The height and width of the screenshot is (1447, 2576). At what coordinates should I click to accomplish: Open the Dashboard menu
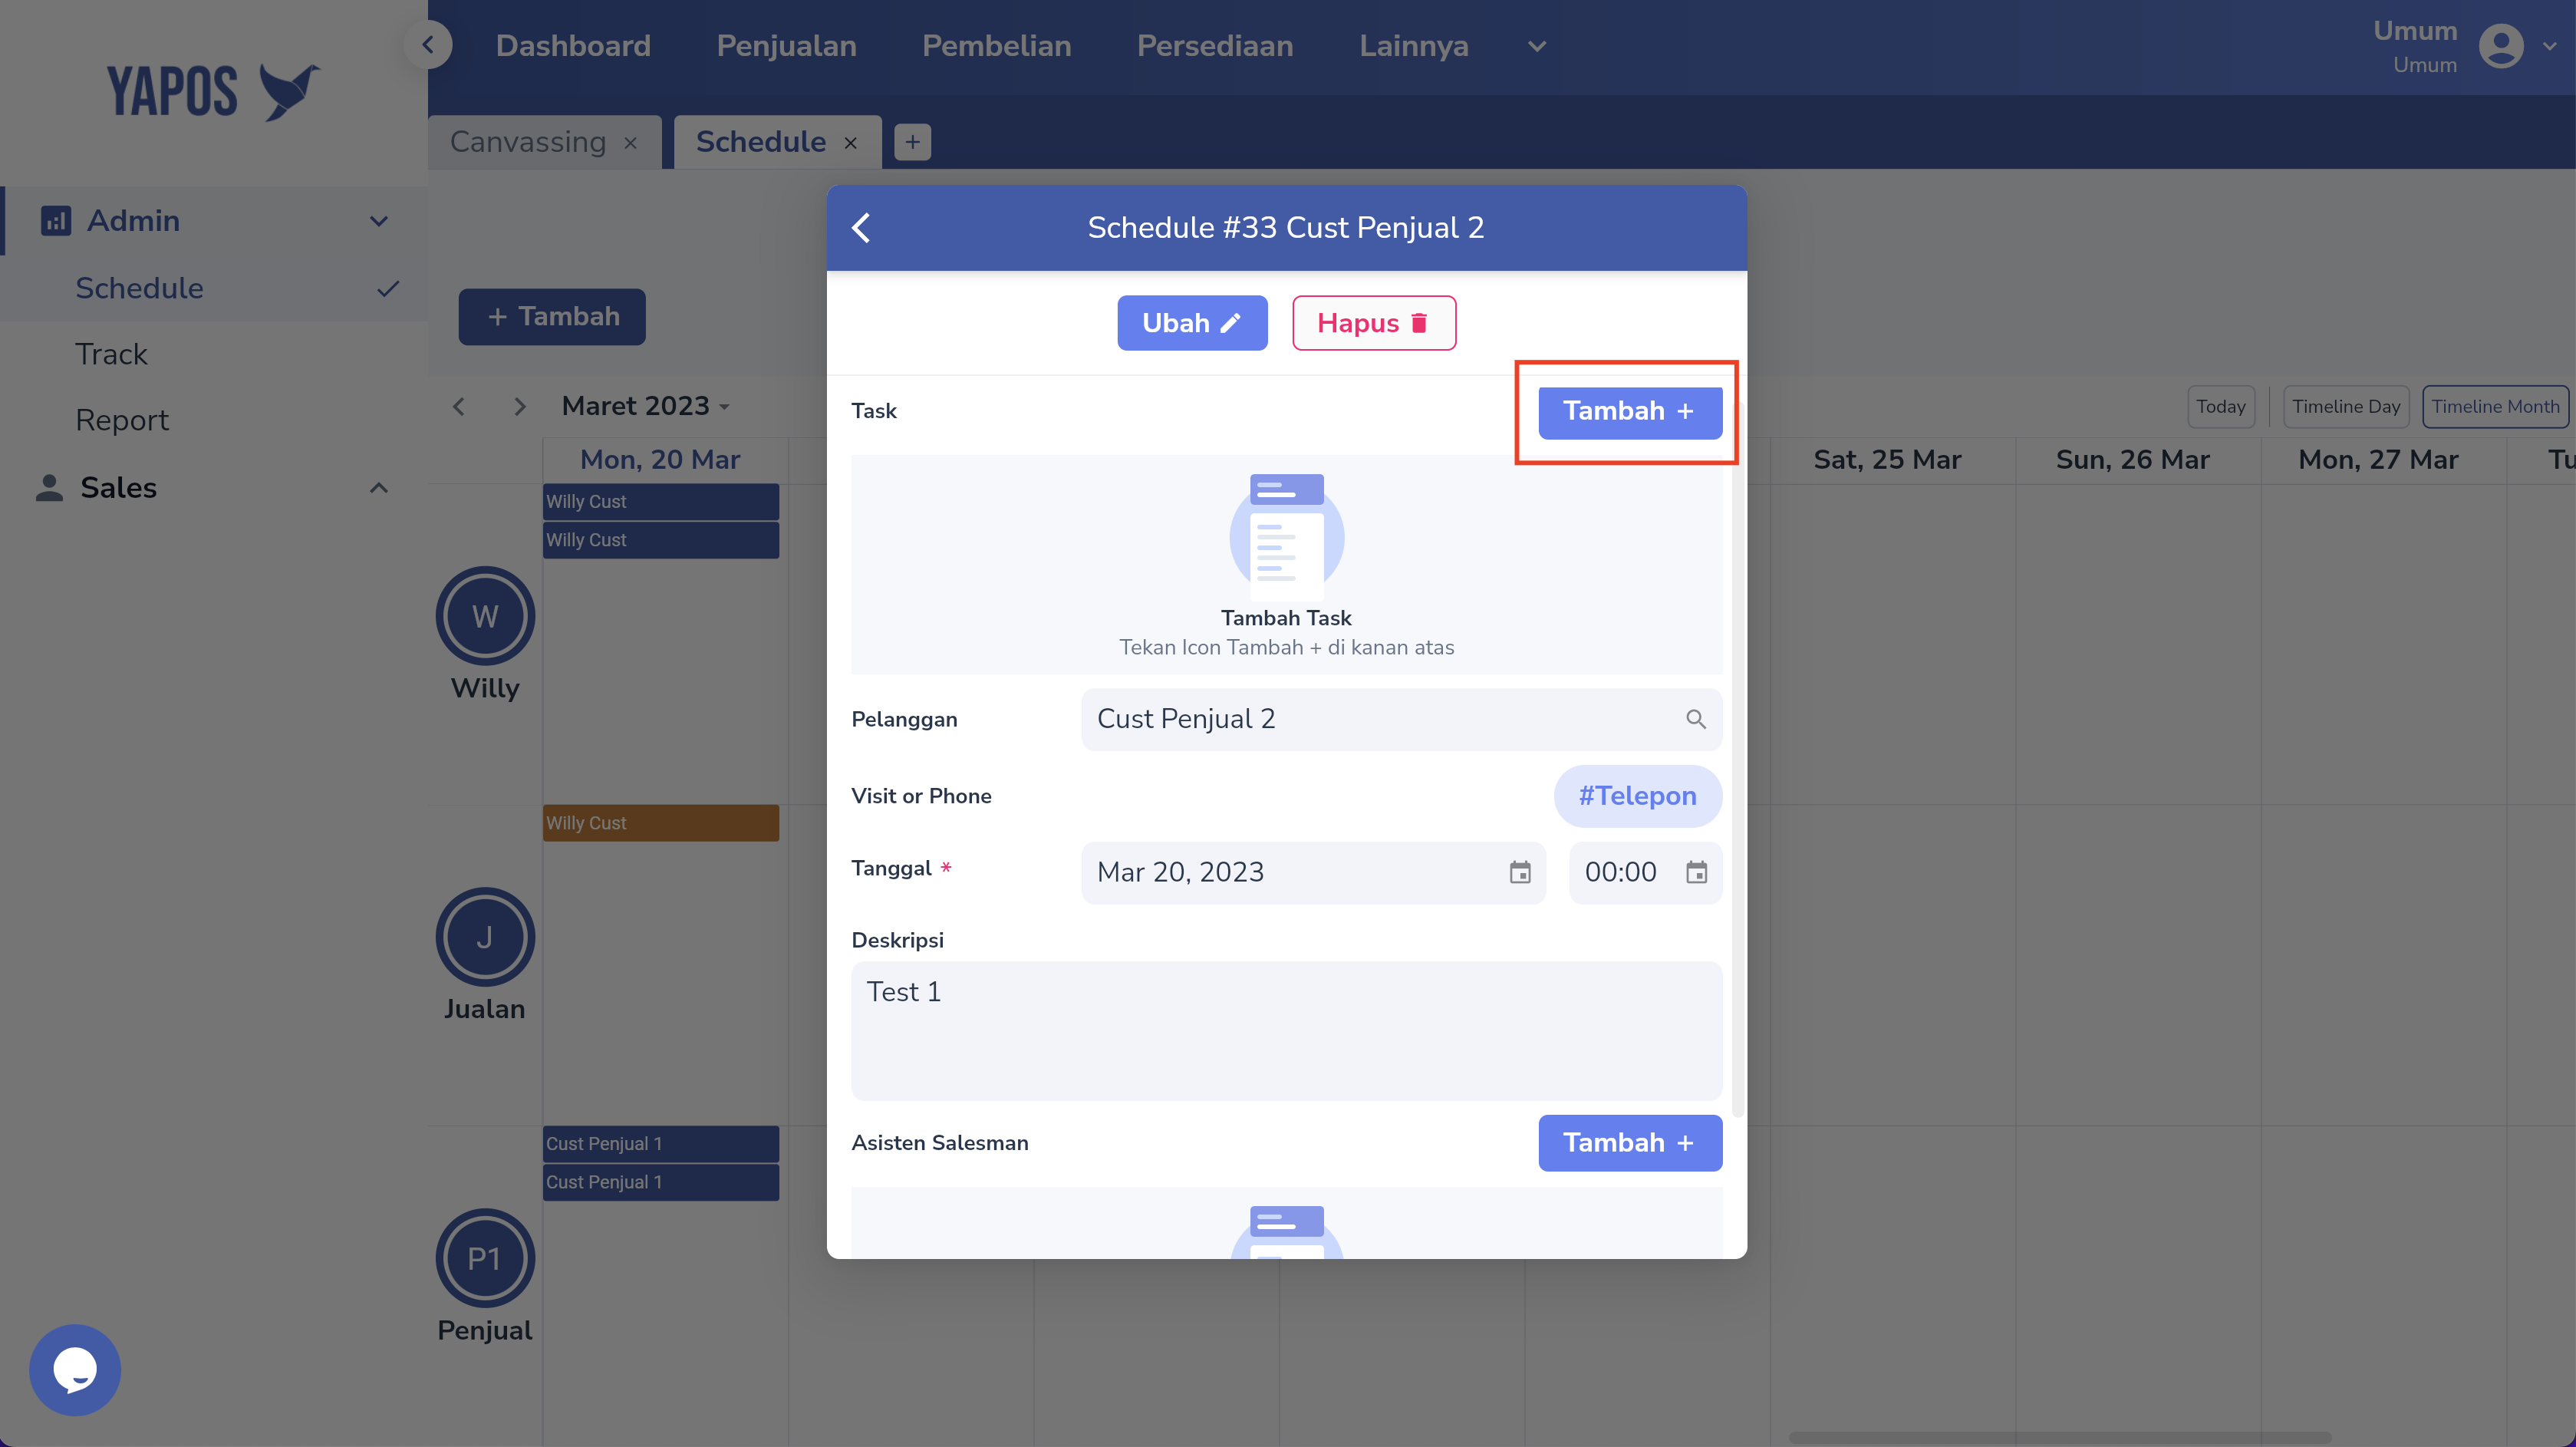click(x=573, y=46)
